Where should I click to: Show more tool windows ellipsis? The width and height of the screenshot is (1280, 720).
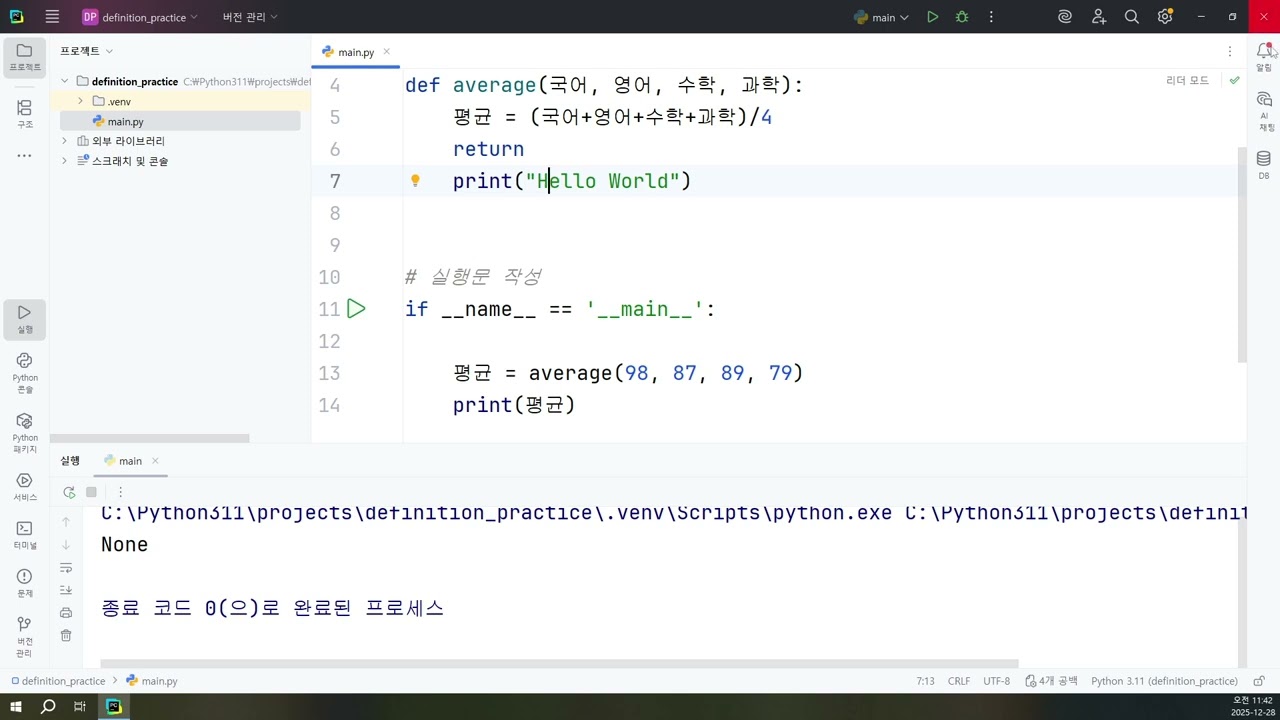25,156
